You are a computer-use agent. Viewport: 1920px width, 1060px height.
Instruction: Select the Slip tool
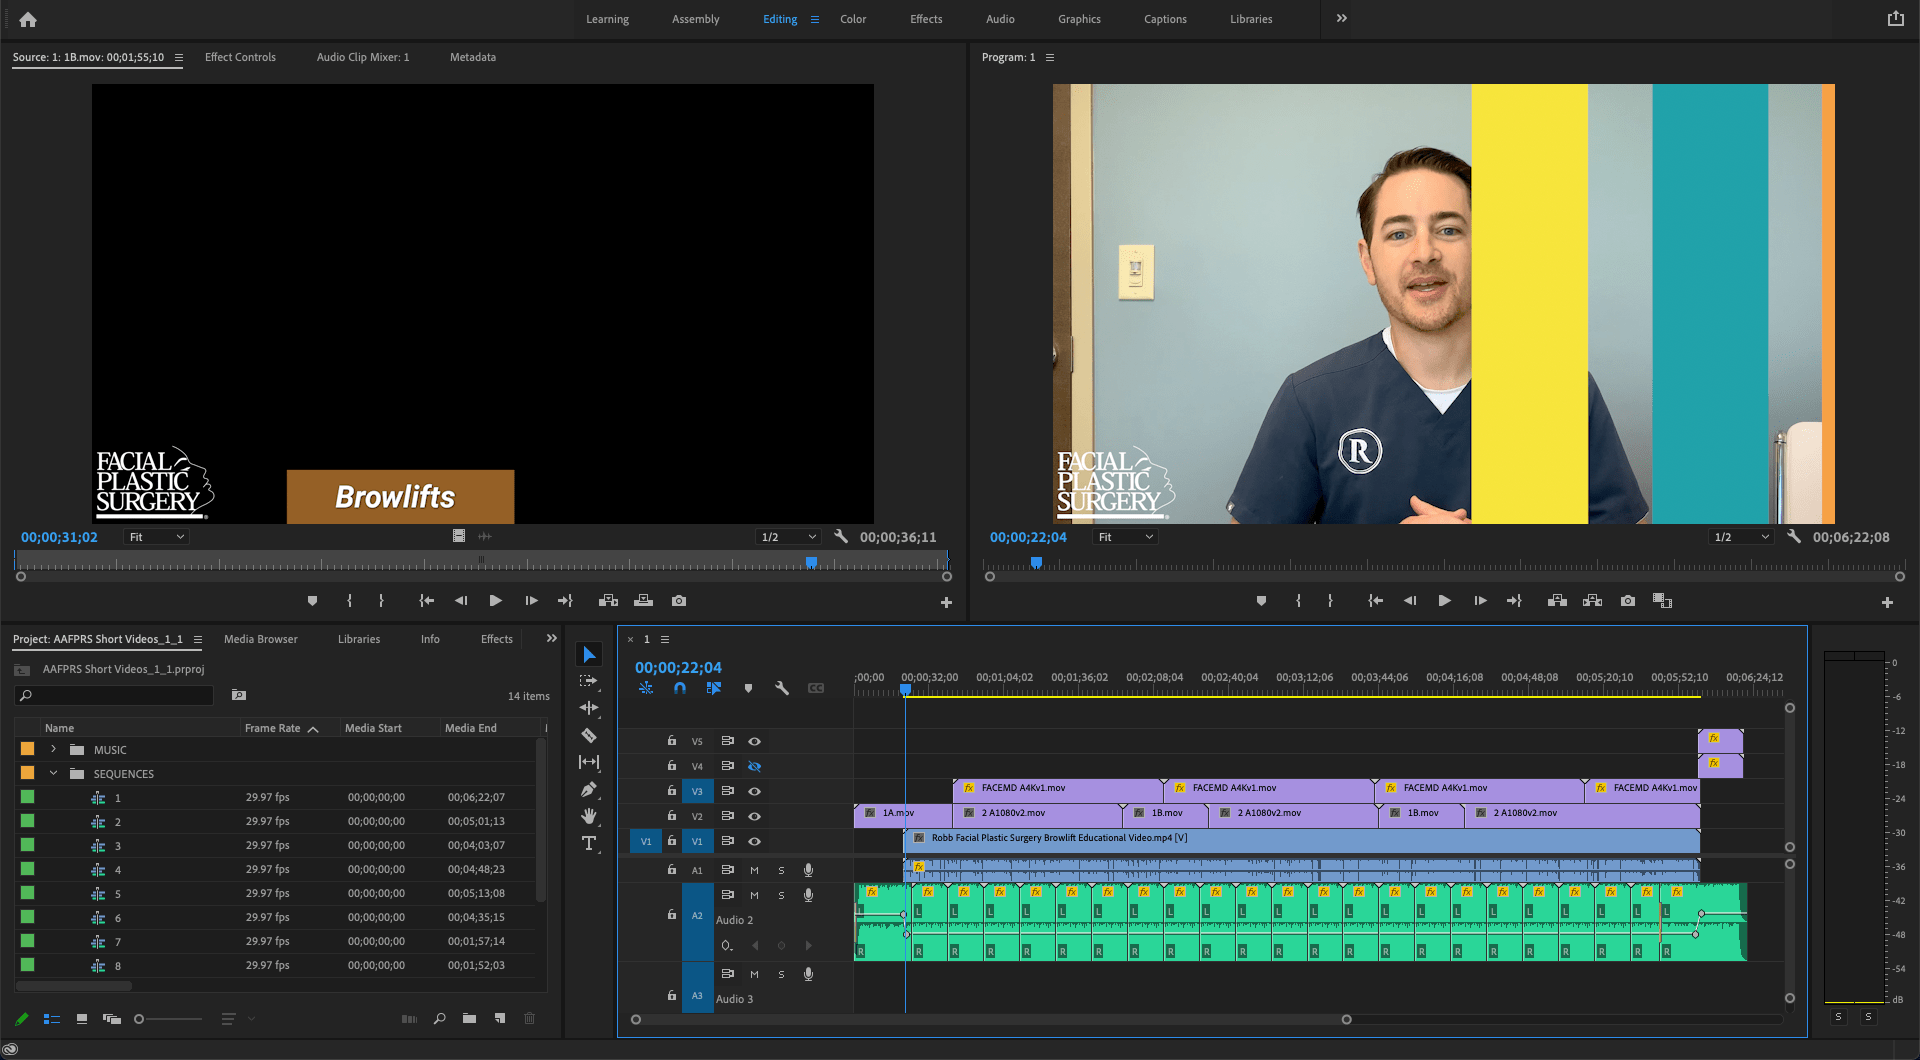(589, 762)
